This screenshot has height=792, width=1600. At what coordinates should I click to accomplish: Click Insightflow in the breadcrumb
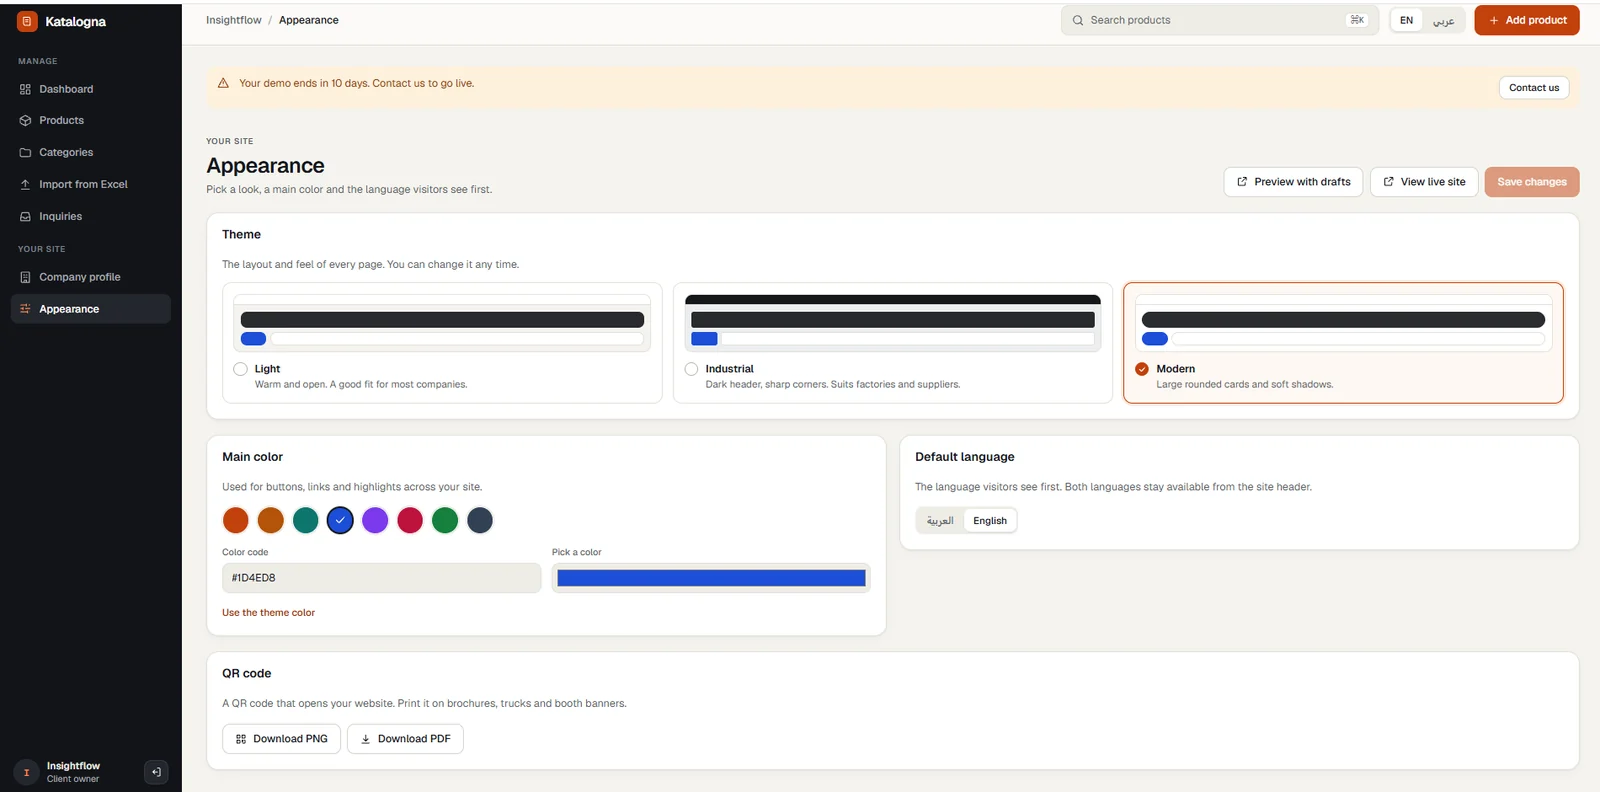click(234, 20)
